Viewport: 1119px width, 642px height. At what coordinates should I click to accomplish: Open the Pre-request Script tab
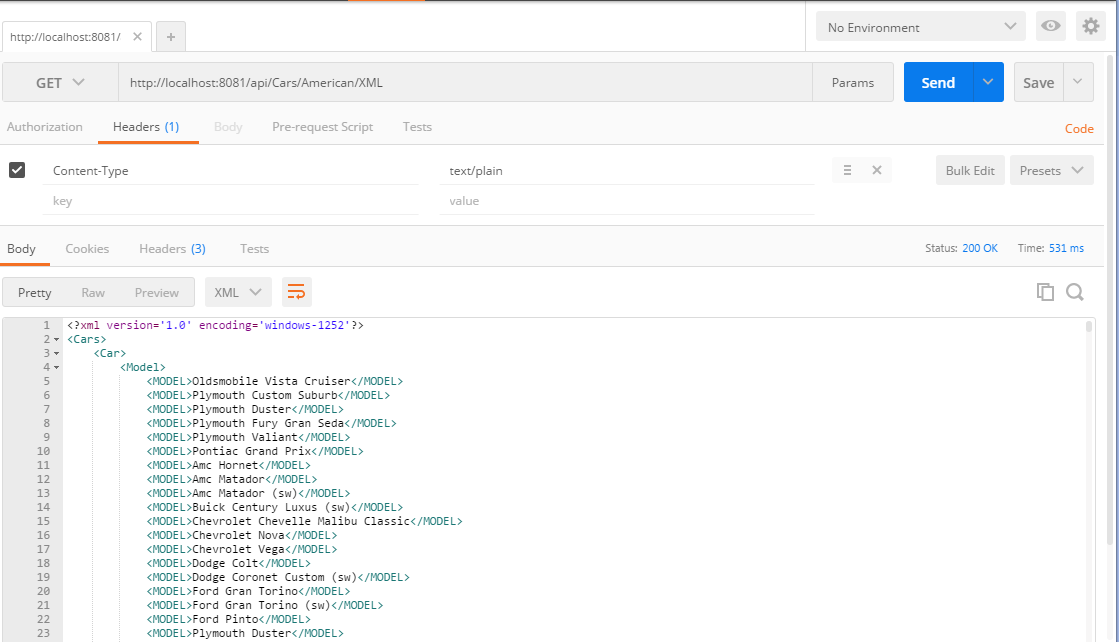[322, 127]
